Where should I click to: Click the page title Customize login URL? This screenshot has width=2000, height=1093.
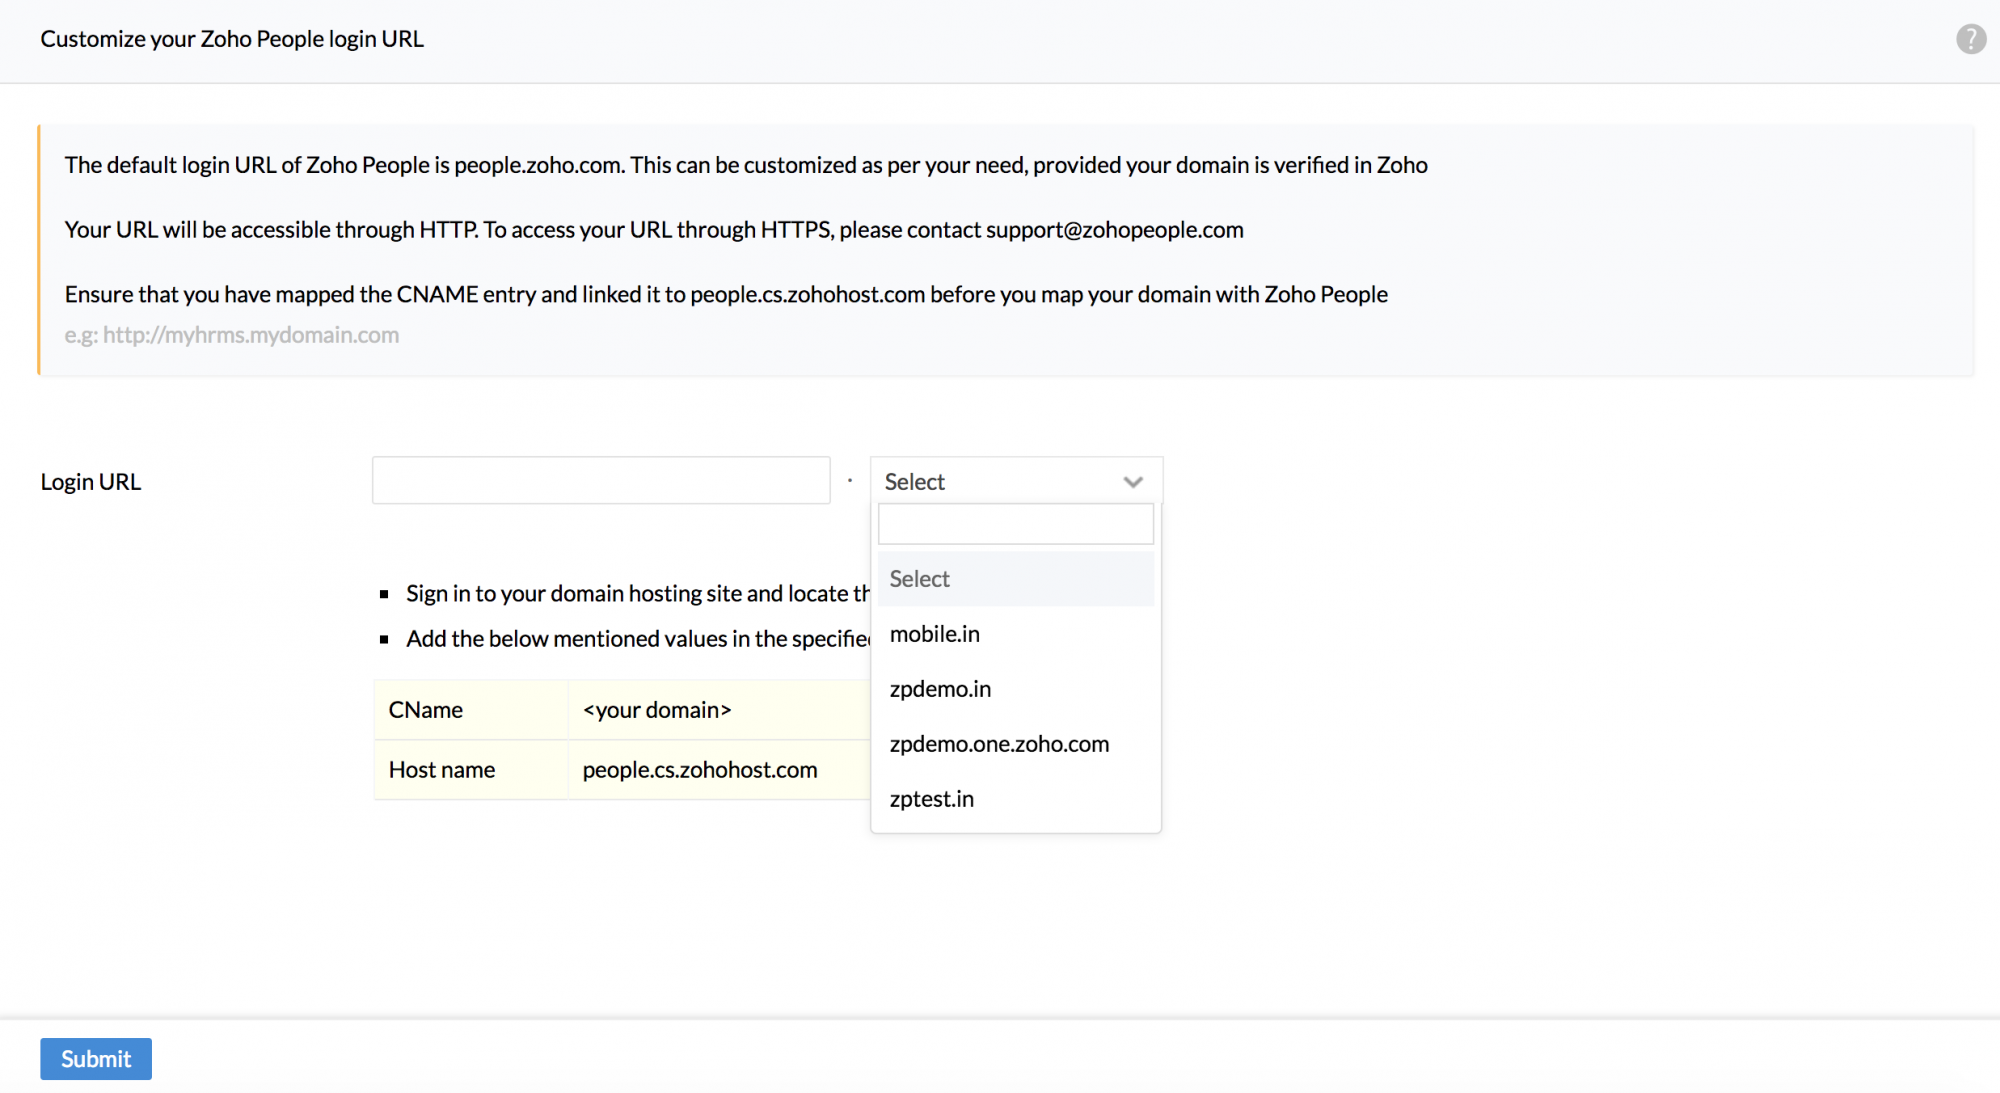click(232, 39)
